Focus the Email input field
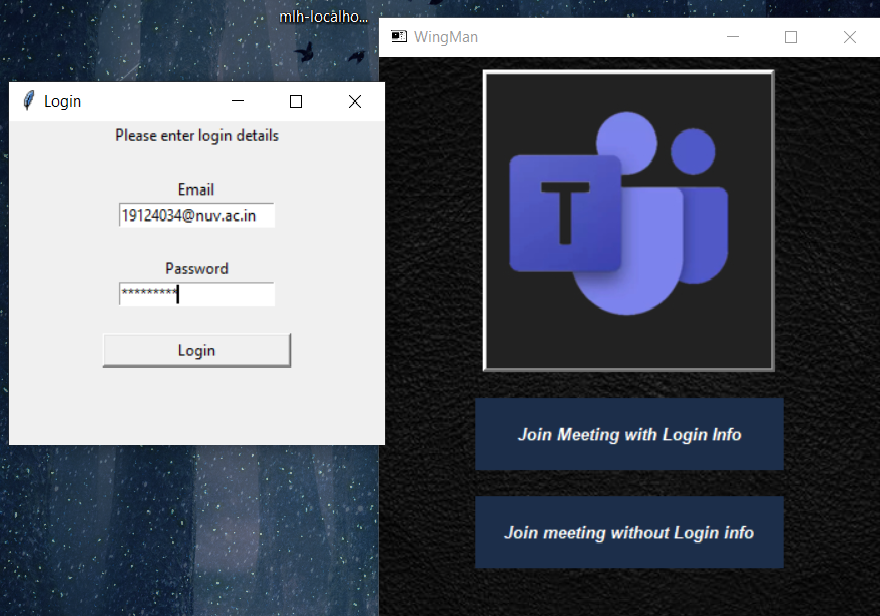 tap(196, 215)
